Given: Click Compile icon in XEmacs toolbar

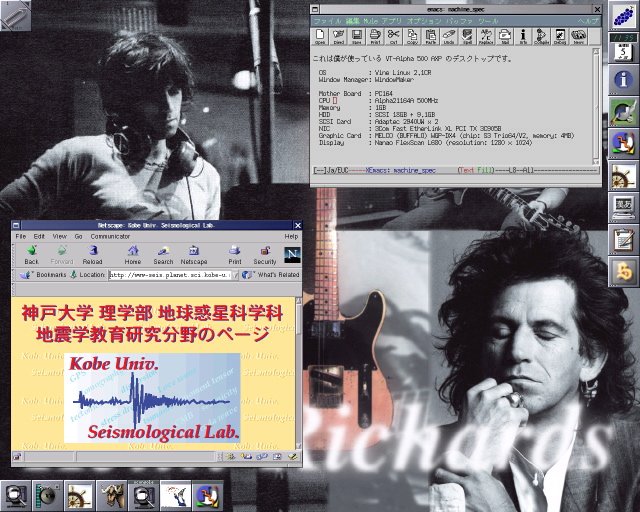Looking at the screenshot, I should 542,36.
